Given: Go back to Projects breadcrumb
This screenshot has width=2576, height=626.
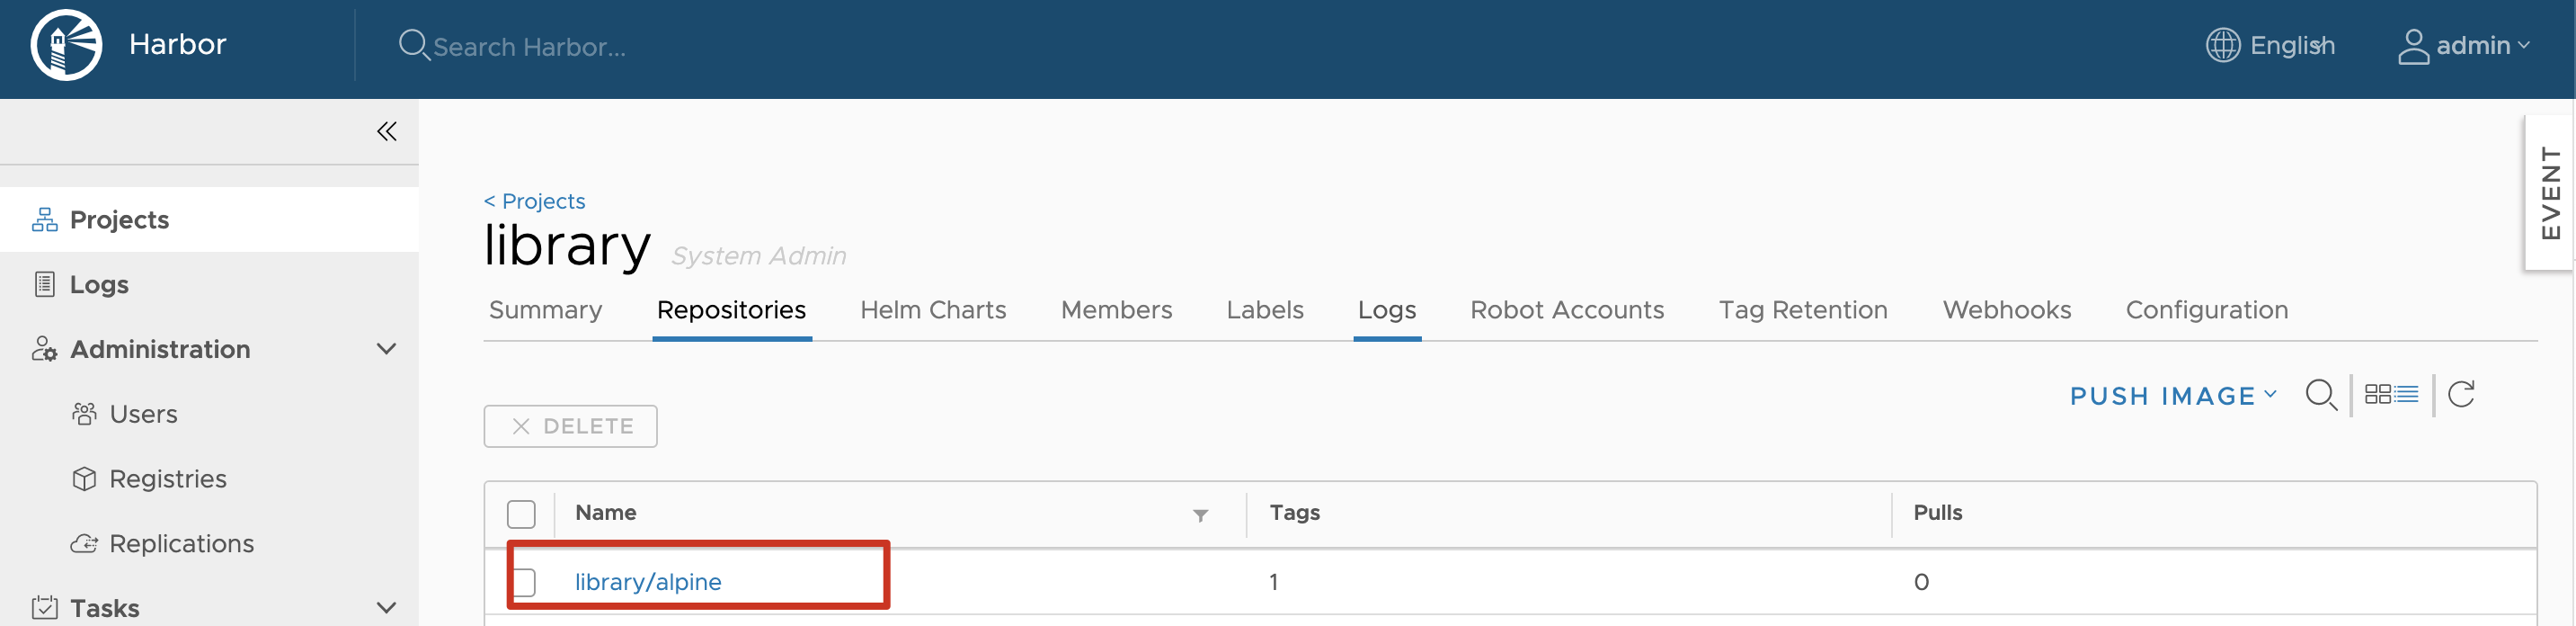Looking at the screenshot, I should coord(535,201).
